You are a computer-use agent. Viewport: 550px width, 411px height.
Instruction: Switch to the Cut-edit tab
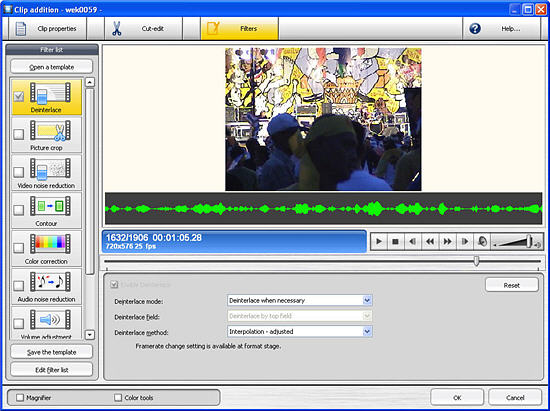(x=143, y=29)
